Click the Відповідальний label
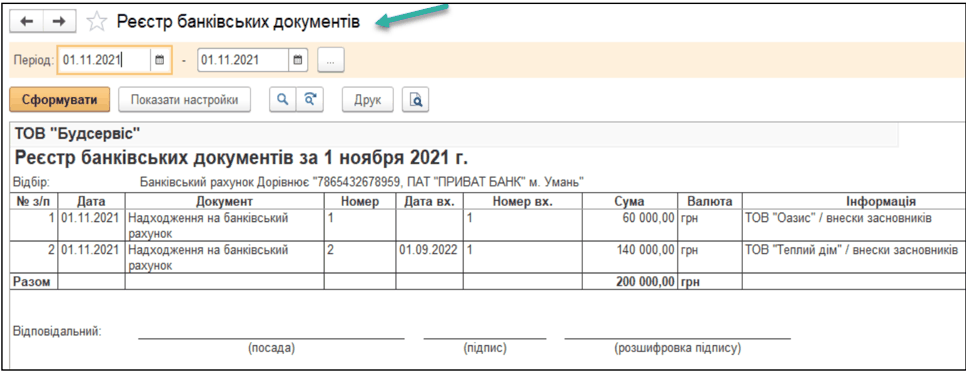 tap(57, 332)
